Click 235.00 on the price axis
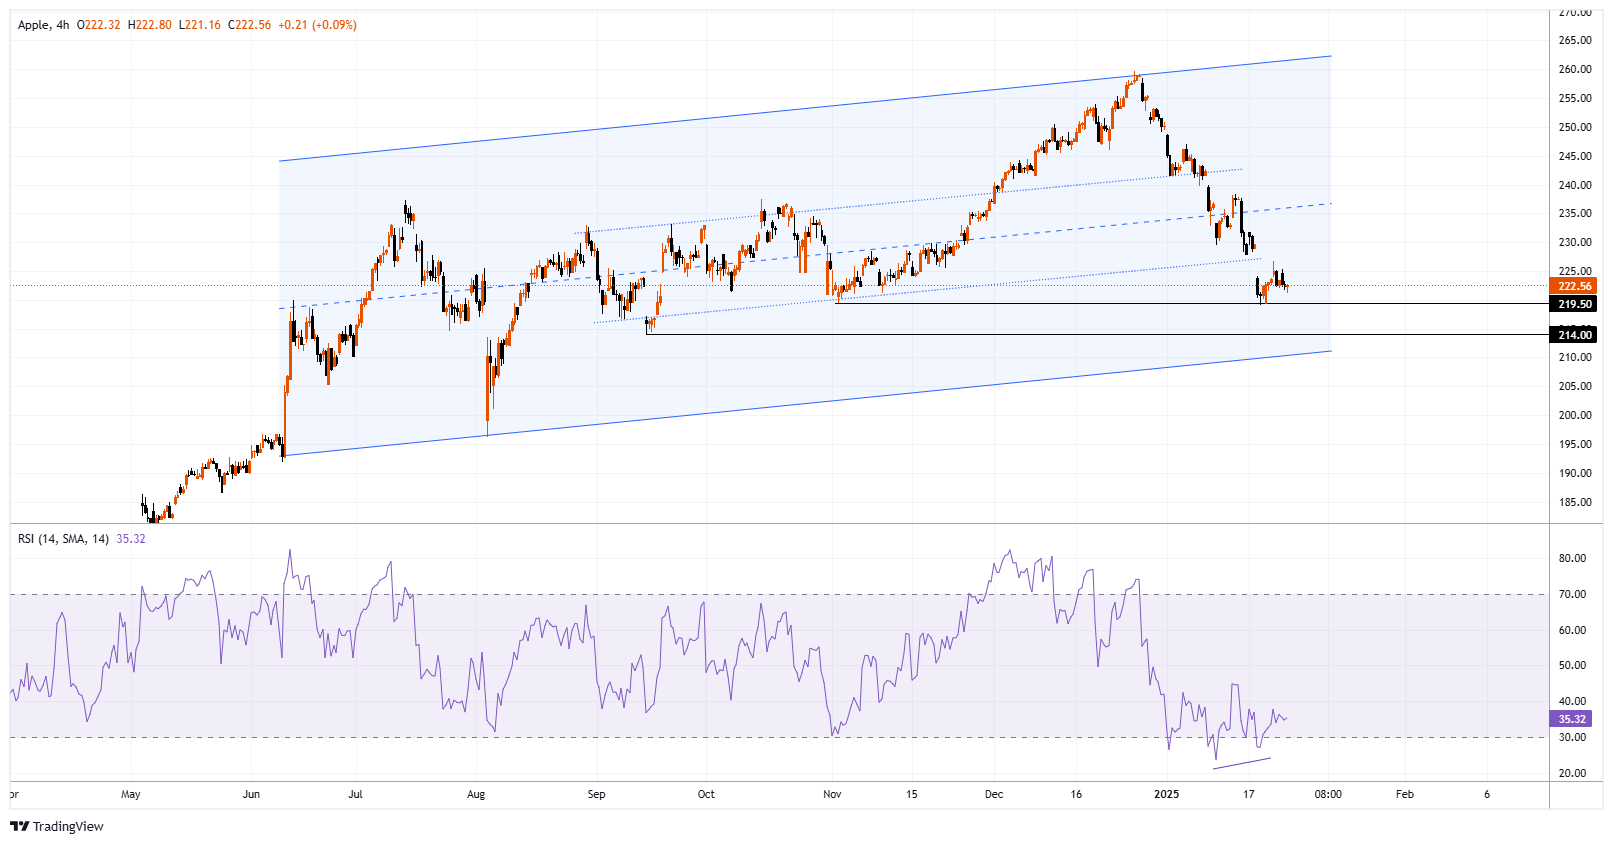1613x844 pixels. coord(1575,214)
